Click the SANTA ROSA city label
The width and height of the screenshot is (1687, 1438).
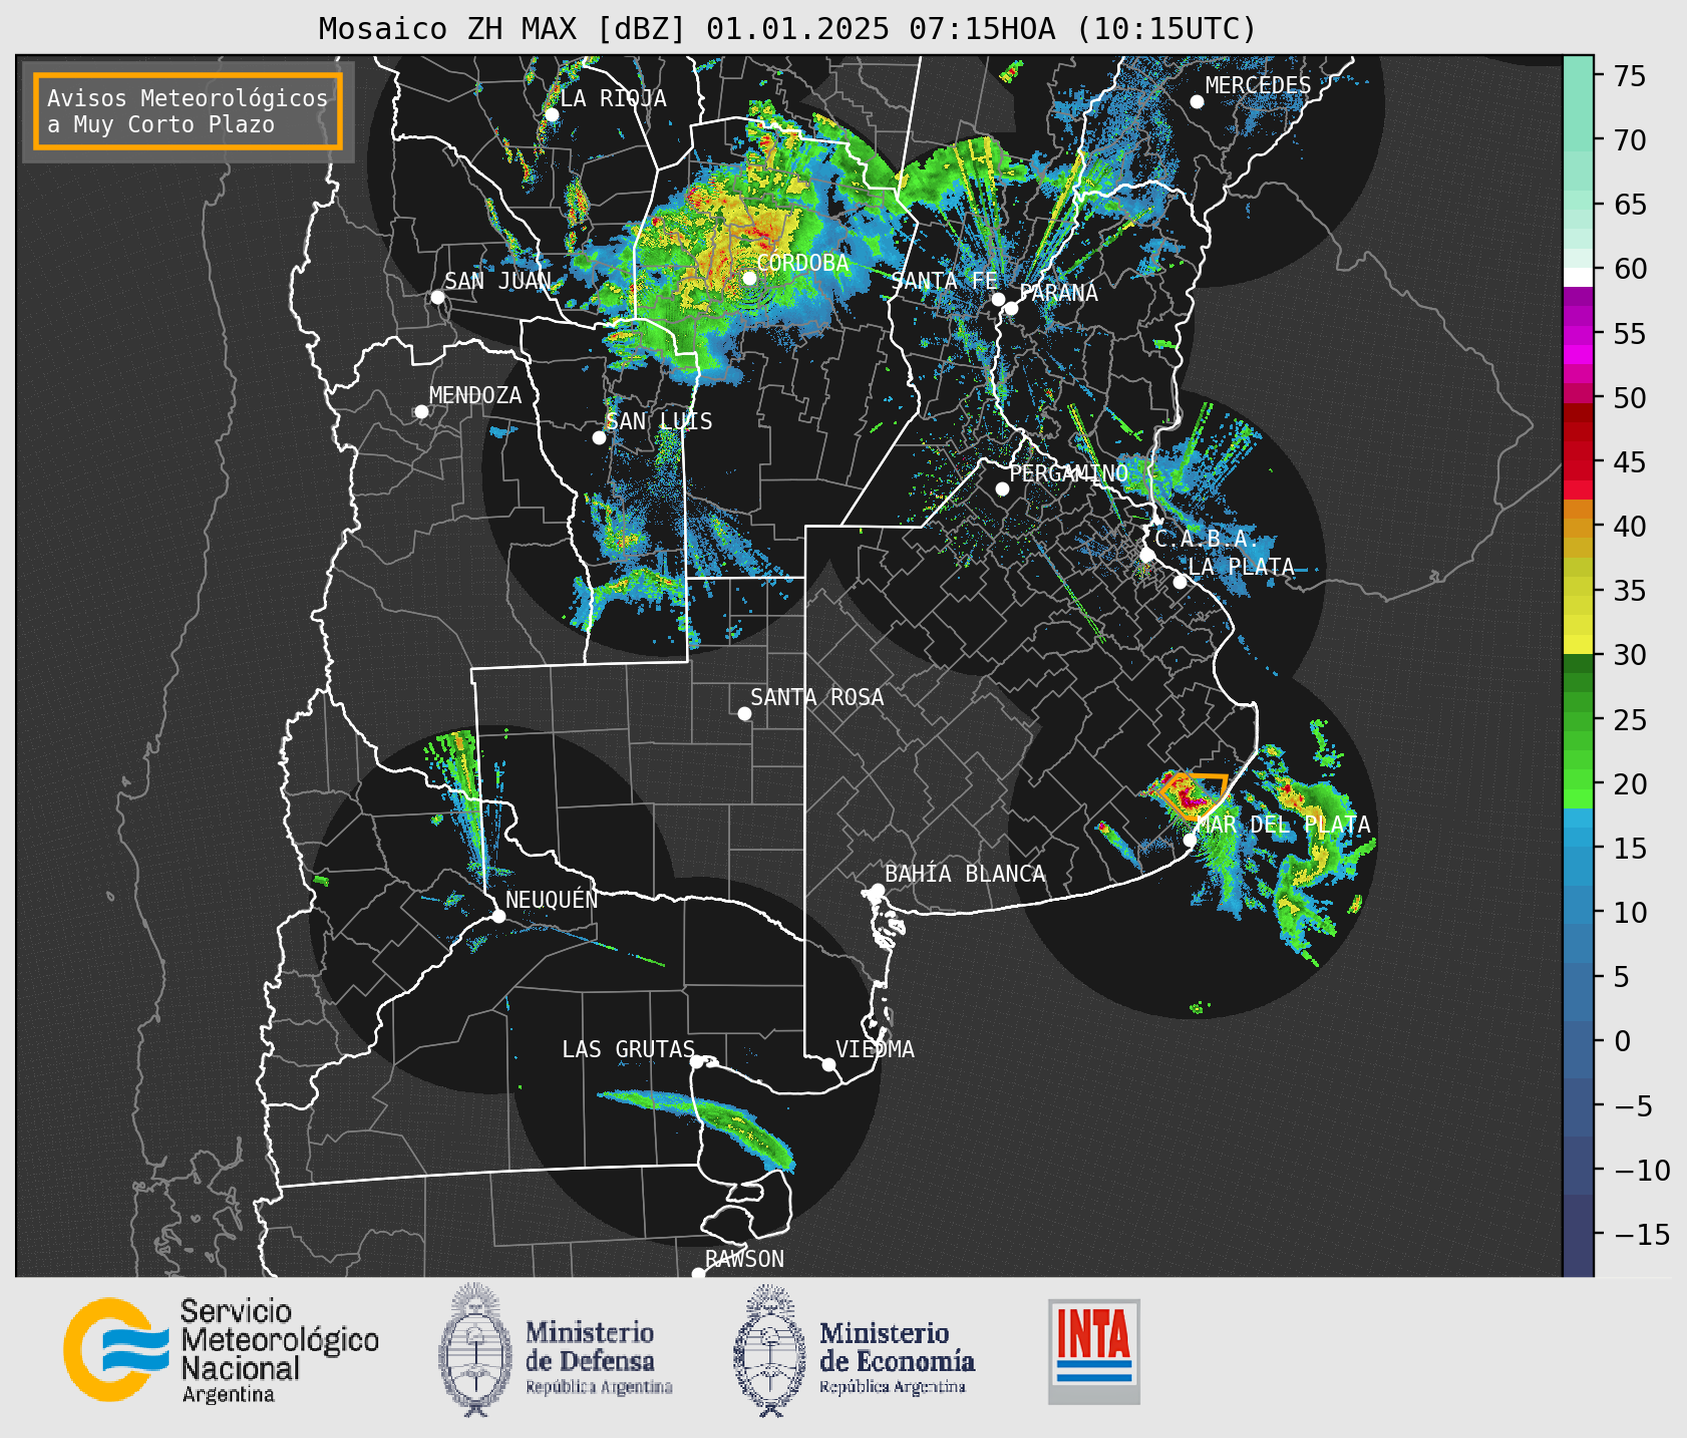coord(817,697)
